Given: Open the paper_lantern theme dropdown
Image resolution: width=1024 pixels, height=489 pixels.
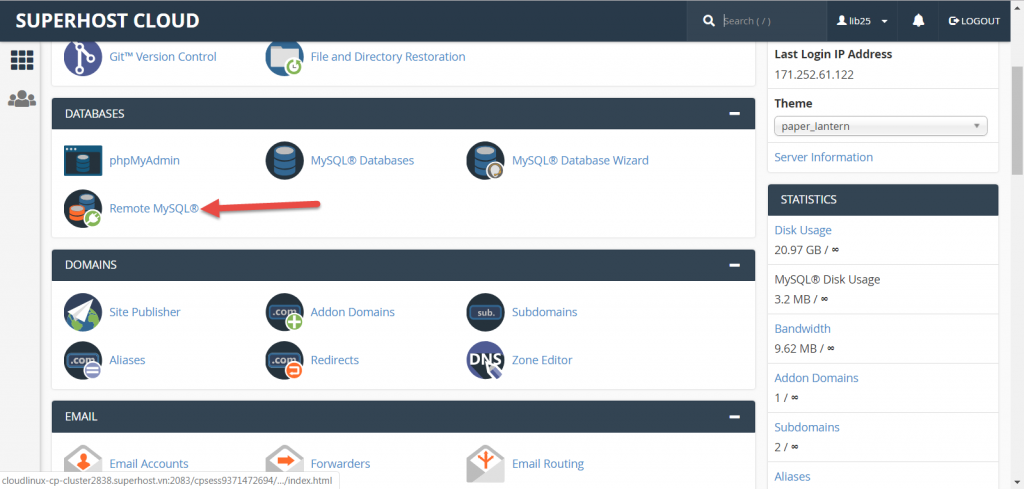Looking at the screenshot, I should click(x=880, y=126).
